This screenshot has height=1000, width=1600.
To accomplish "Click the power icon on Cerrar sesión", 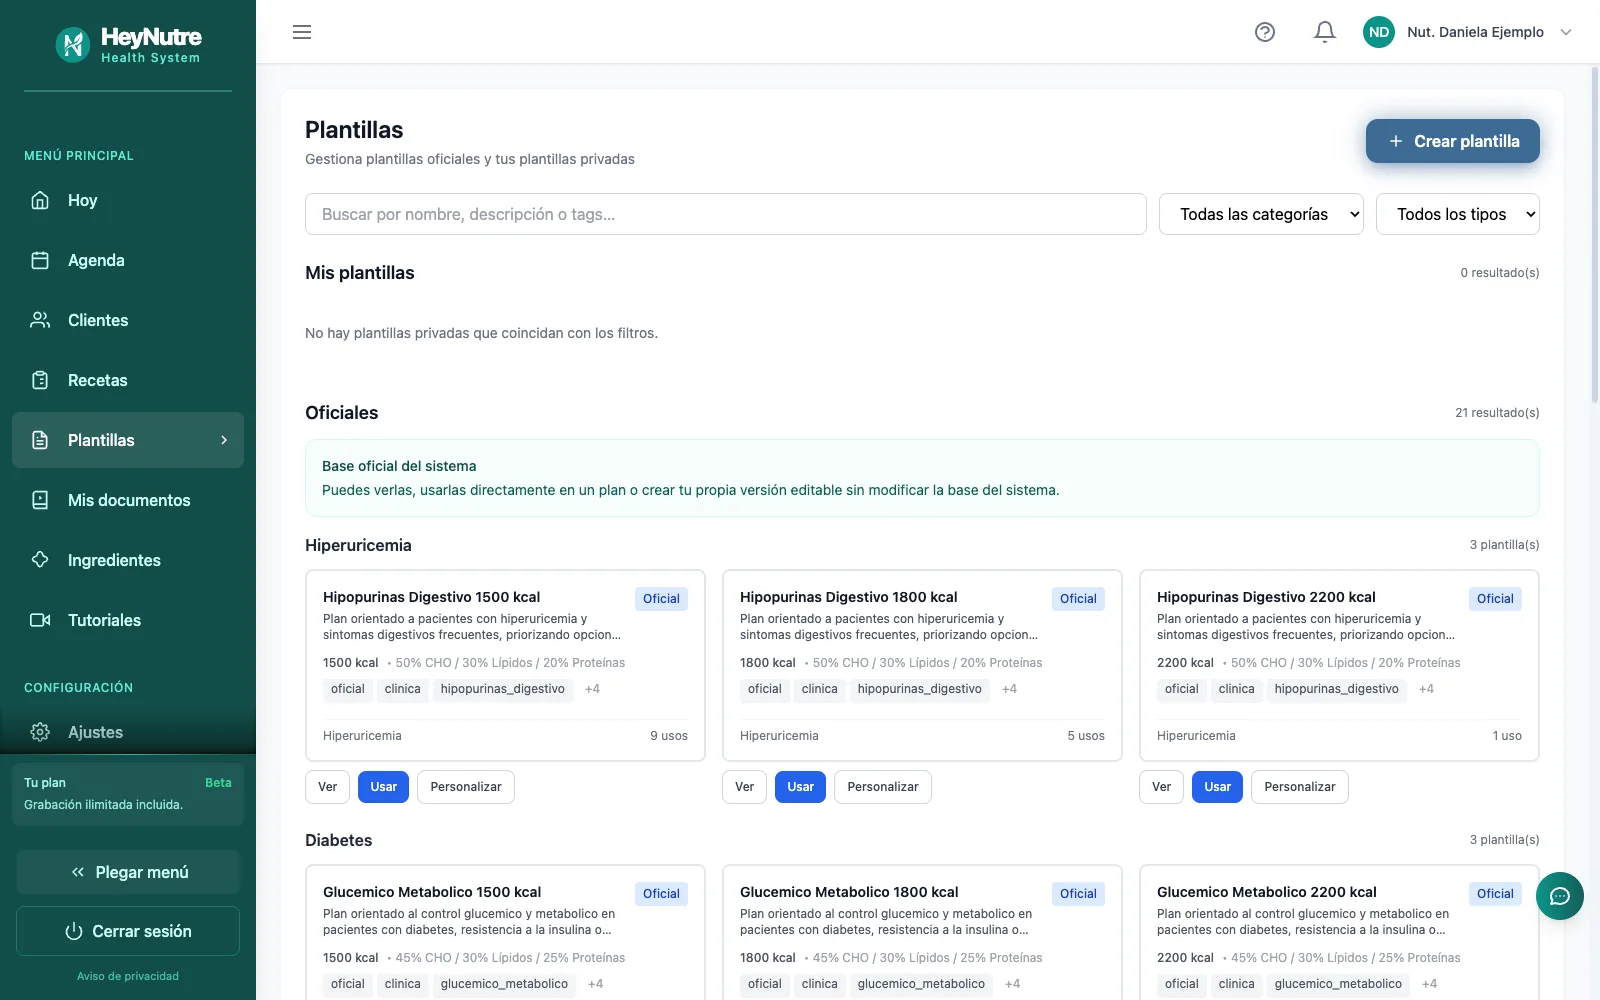I will (74, 931).
